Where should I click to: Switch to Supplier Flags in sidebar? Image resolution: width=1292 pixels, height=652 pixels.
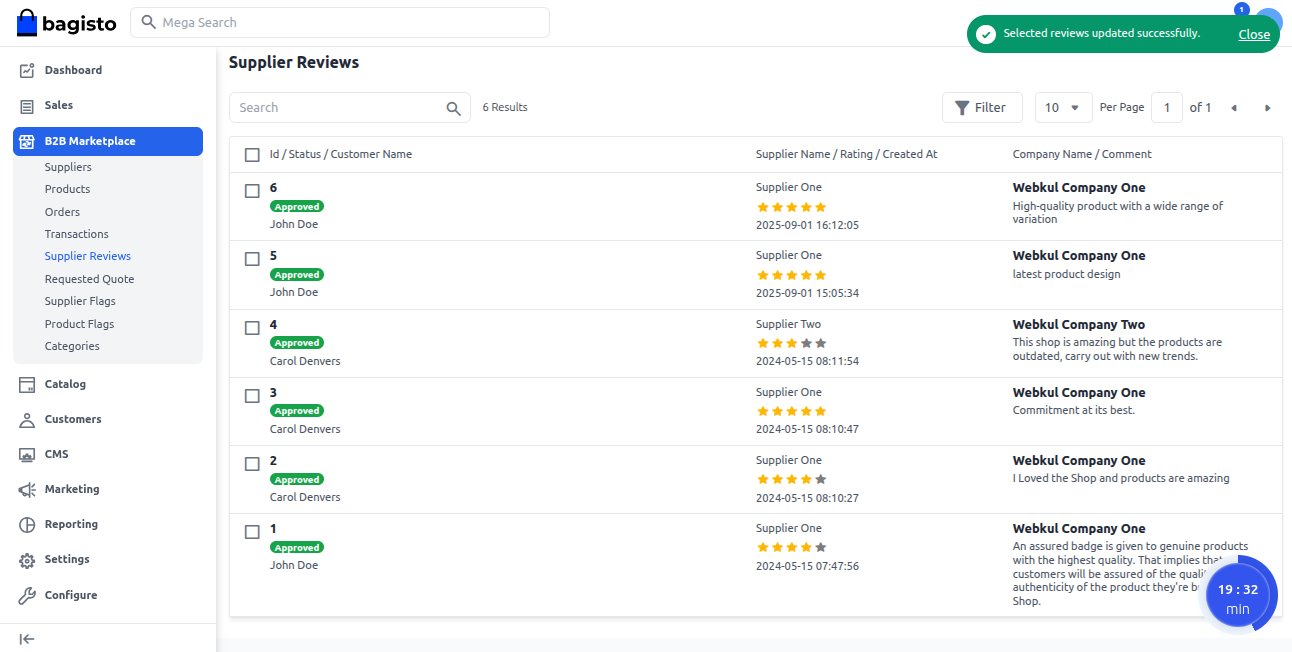80,300
